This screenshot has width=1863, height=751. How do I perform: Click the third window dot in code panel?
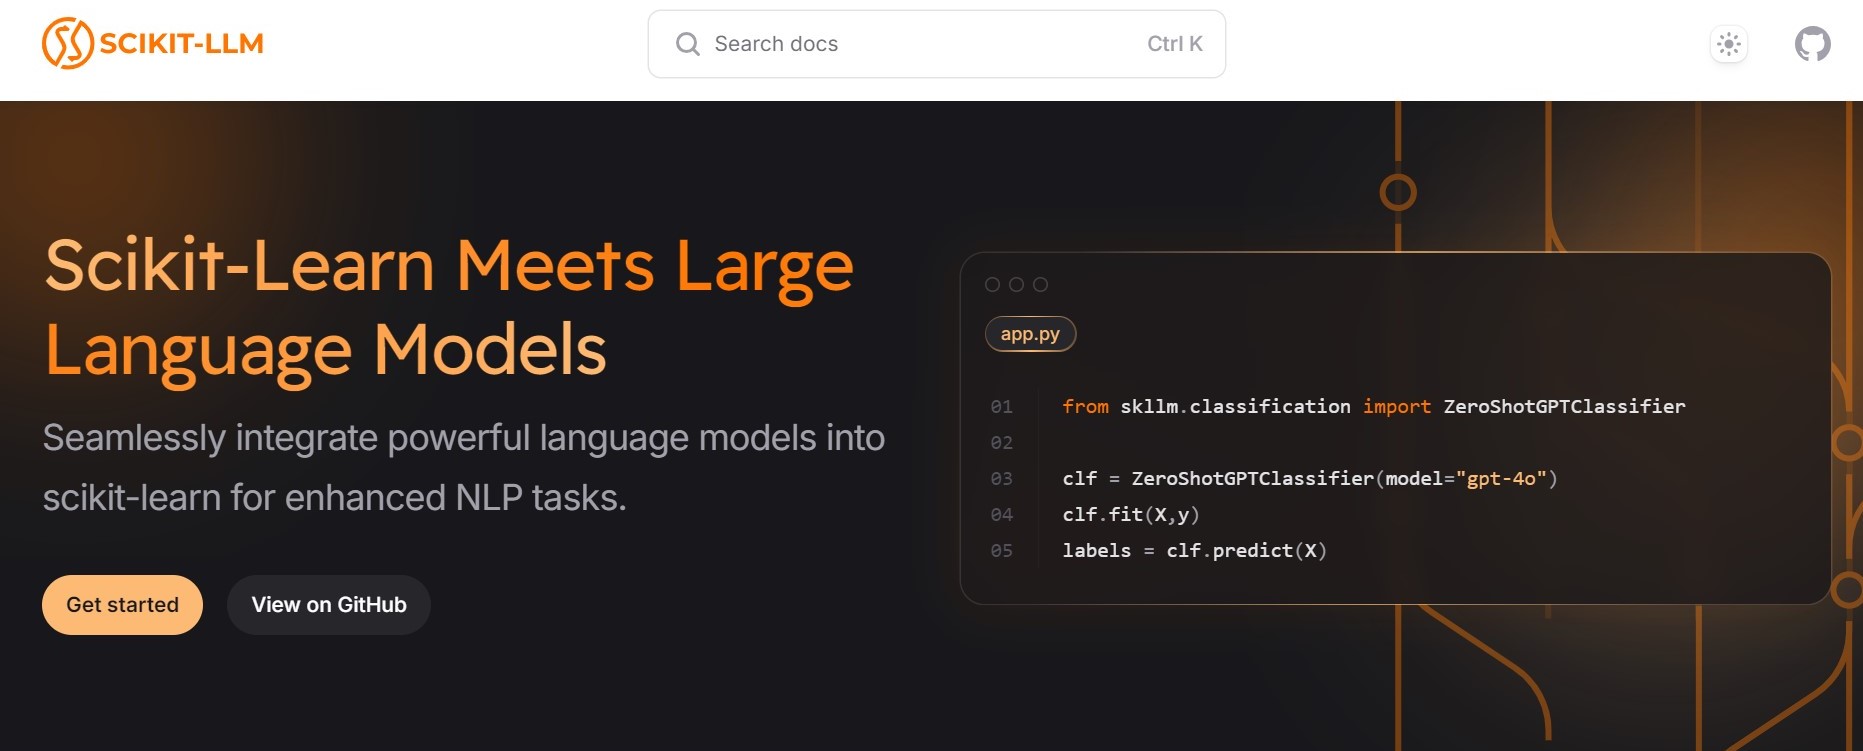click(x=1040, y=285)
